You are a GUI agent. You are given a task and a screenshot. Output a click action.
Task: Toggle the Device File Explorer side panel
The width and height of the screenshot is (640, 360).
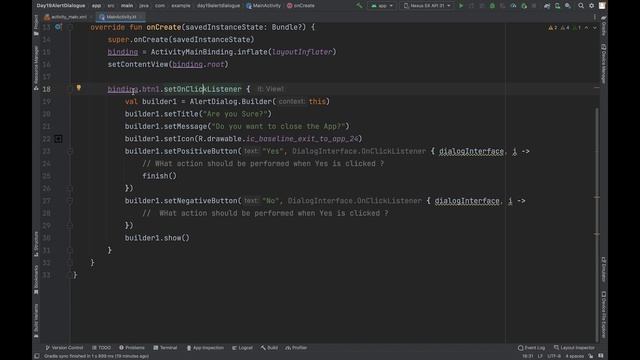coord(604,314)
